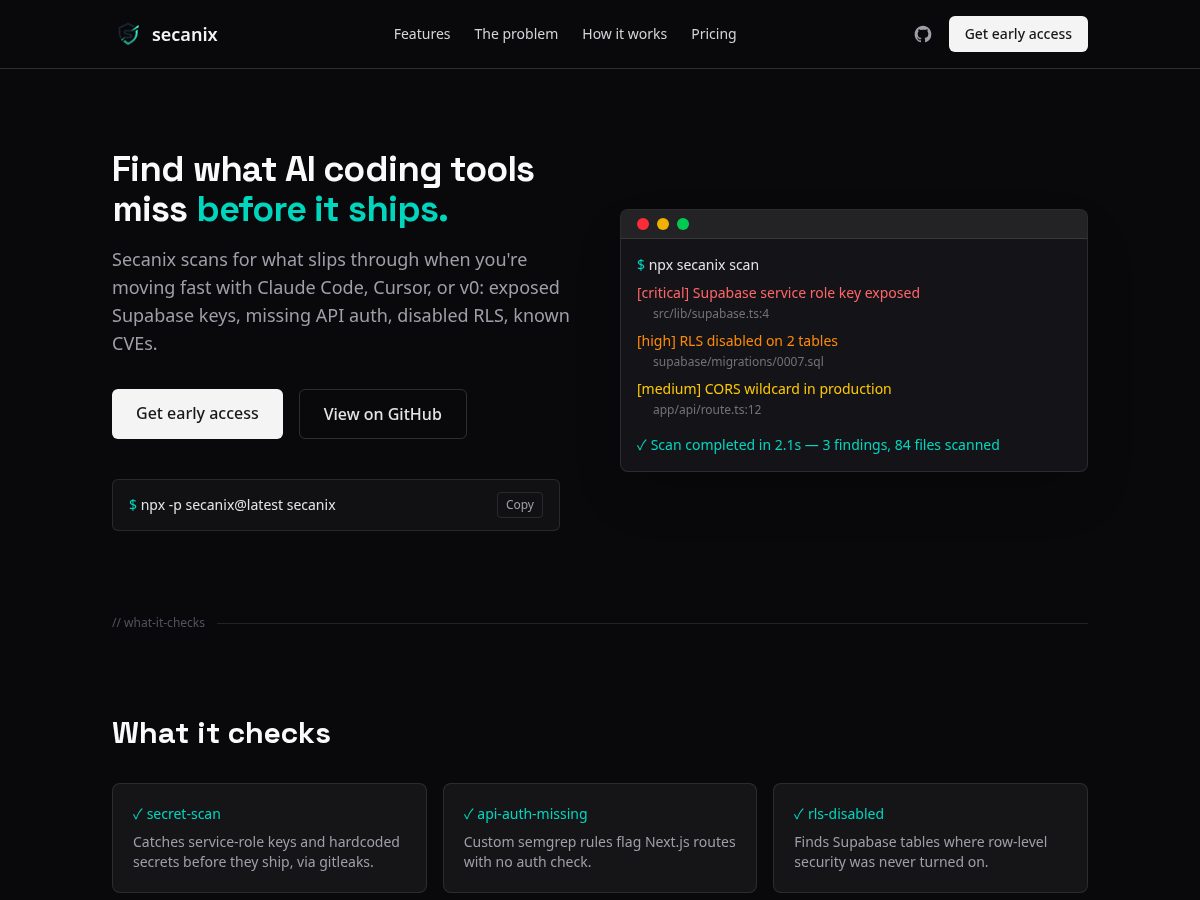Click the // what-it-checks section label
Viewport: 1200px width, 900px height.
(158, 623)
